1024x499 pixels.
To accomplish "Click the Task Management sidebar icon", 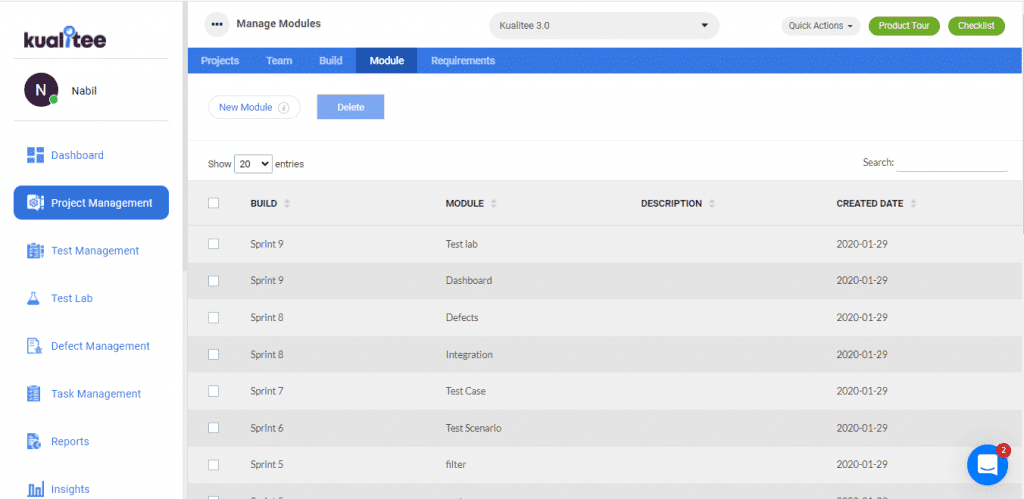I will pyautogui.click(x=34, y=393).
